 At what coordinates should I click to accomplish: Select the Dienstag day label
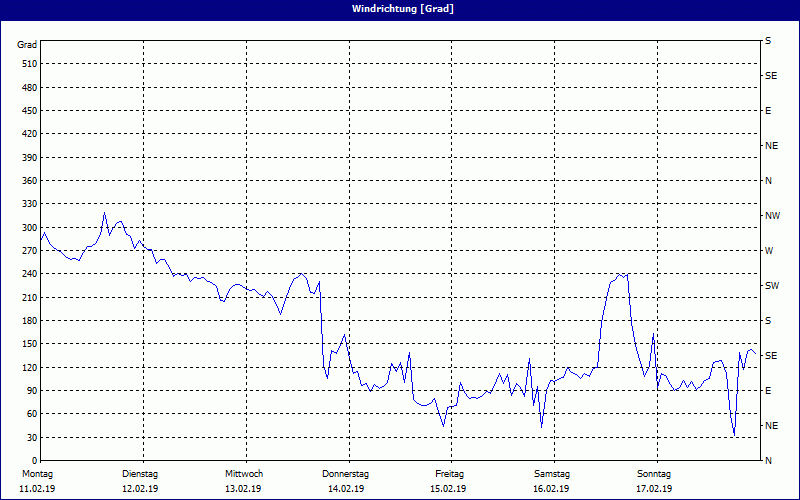[x=140, y=474]
